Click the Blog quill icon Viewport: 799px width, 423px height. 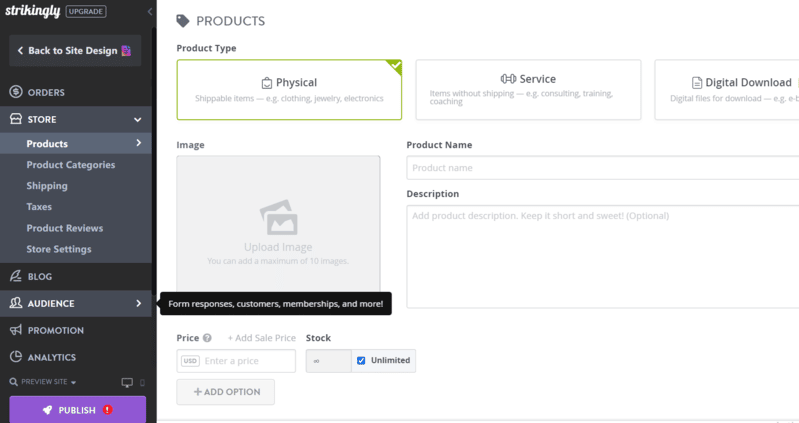[x=16, y=276]
